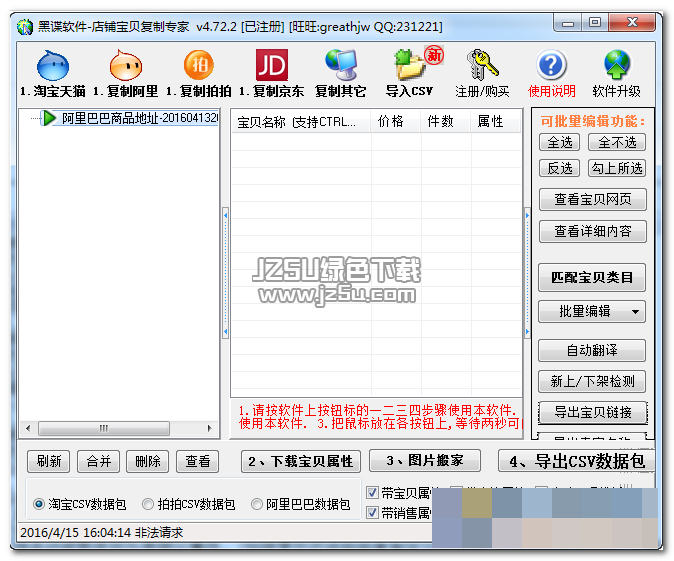
Task: Click the 反选 button
Action: click(560, 168)
